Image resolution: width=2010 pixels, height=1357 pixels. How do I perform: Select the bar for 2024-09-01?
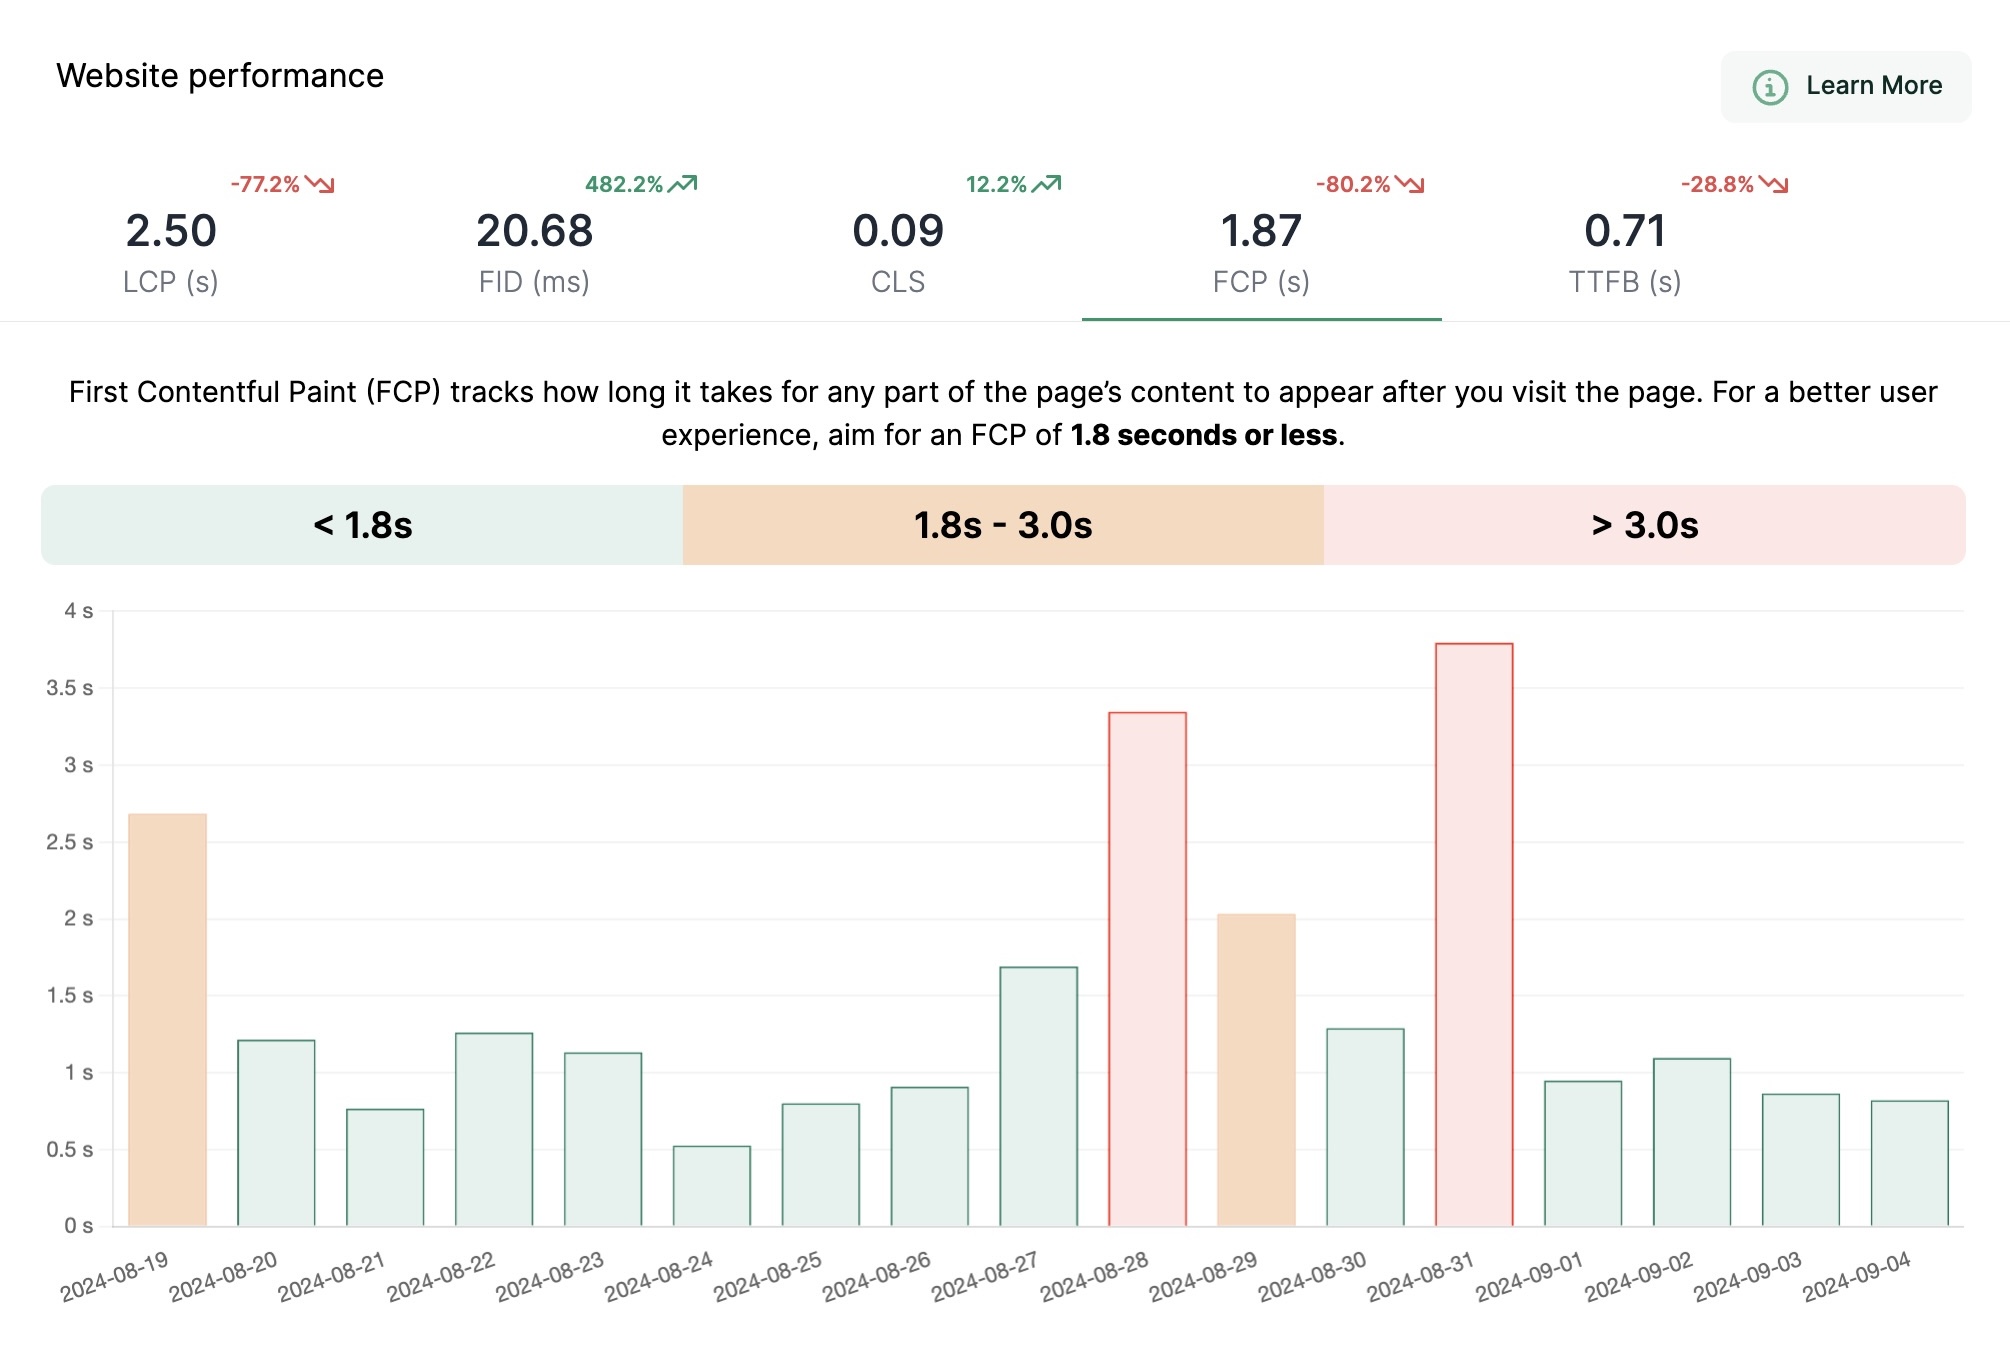click(1583, 1153)
